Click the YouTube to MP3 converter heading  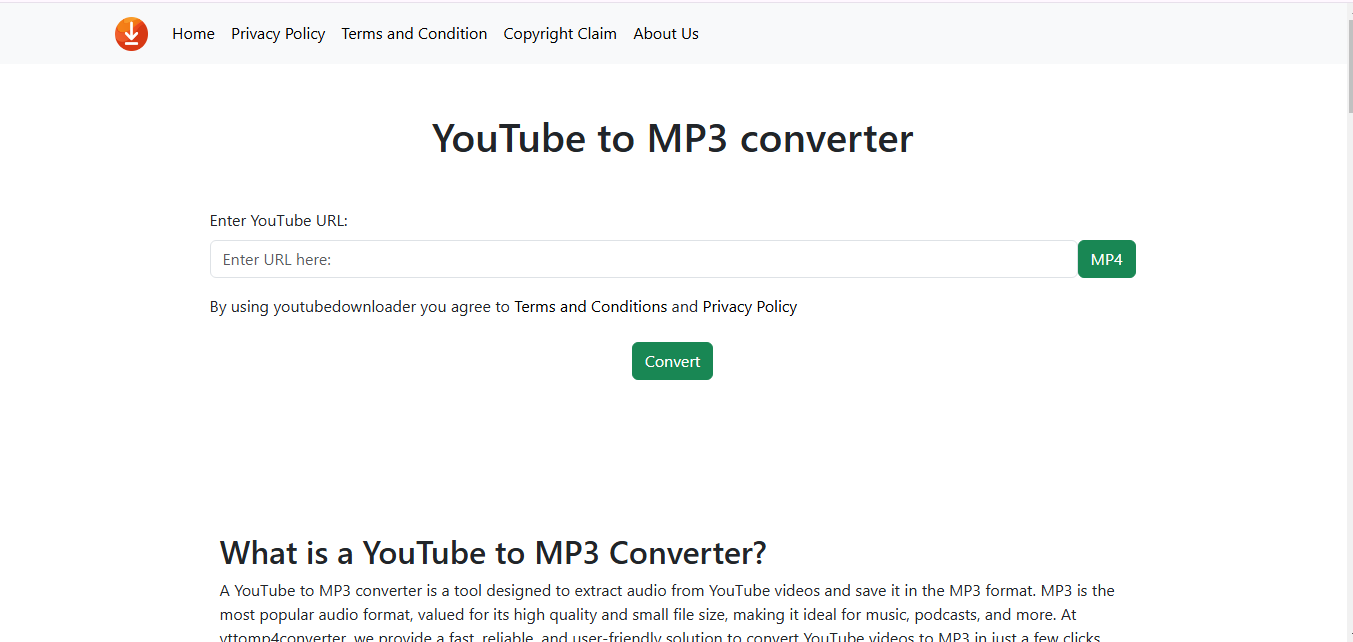coord(672,138)
